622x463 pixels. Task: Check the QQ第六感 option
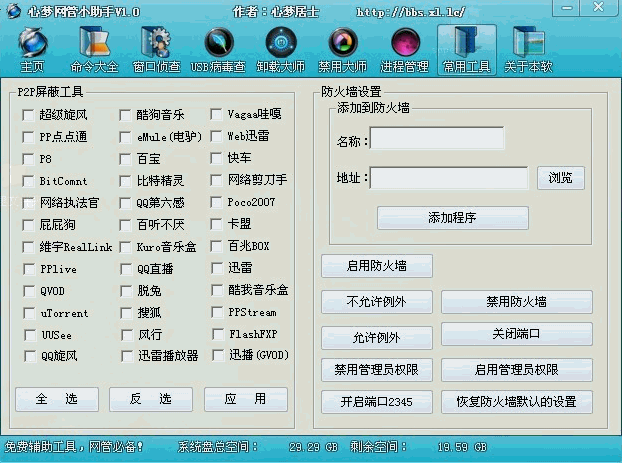pos(125,203)
